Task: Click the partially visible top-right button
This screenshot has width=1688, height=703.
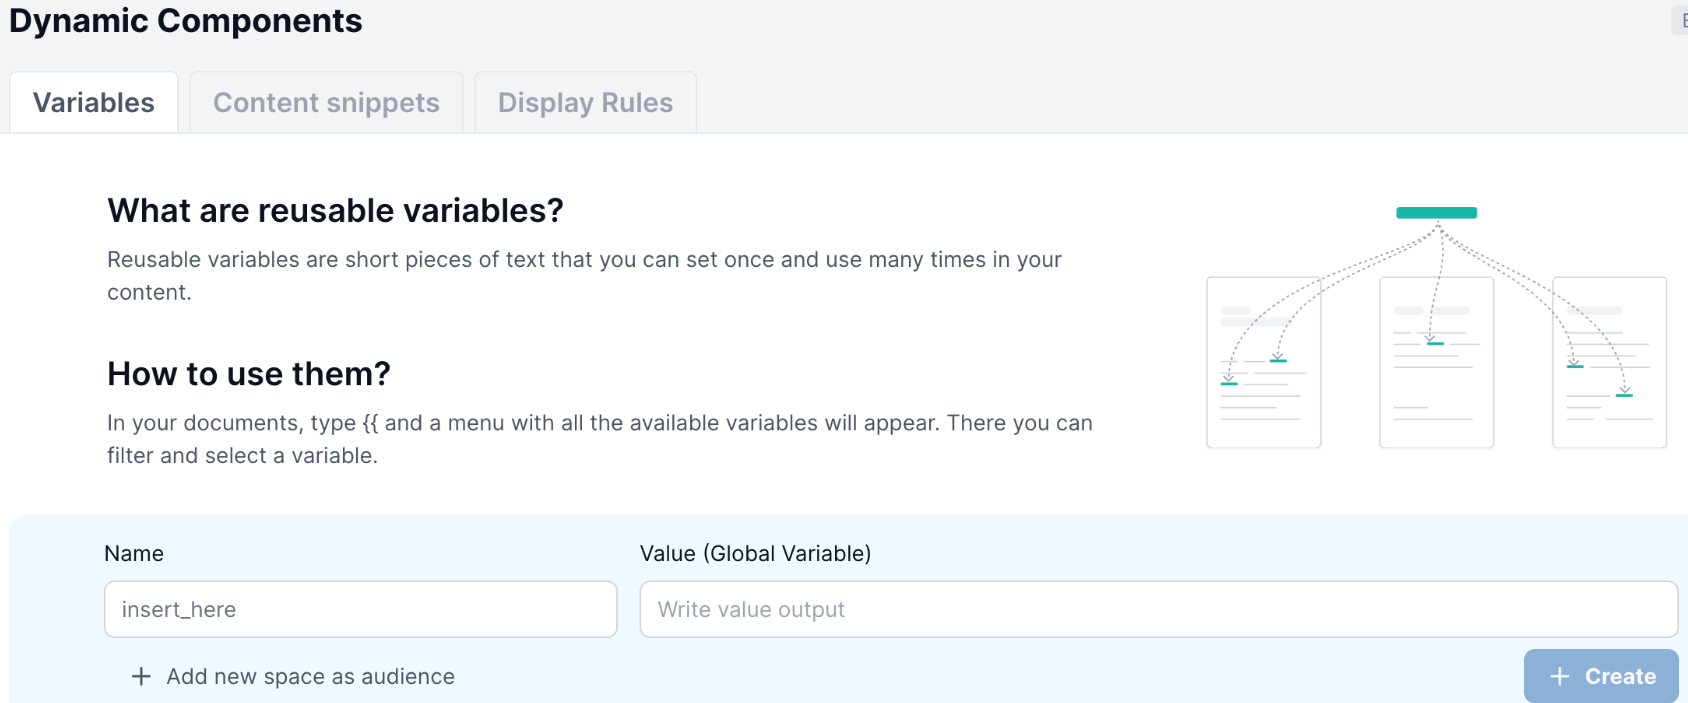Action: click(1680, 20)
